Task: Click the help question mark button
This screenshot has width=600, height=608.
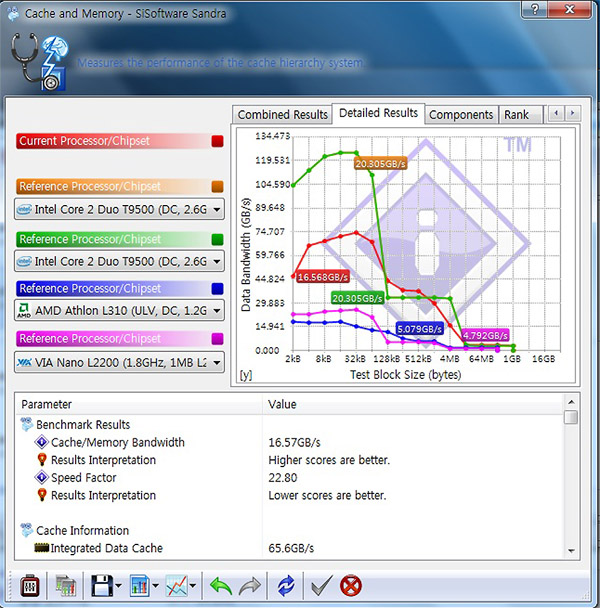Action: click(534, 9)
